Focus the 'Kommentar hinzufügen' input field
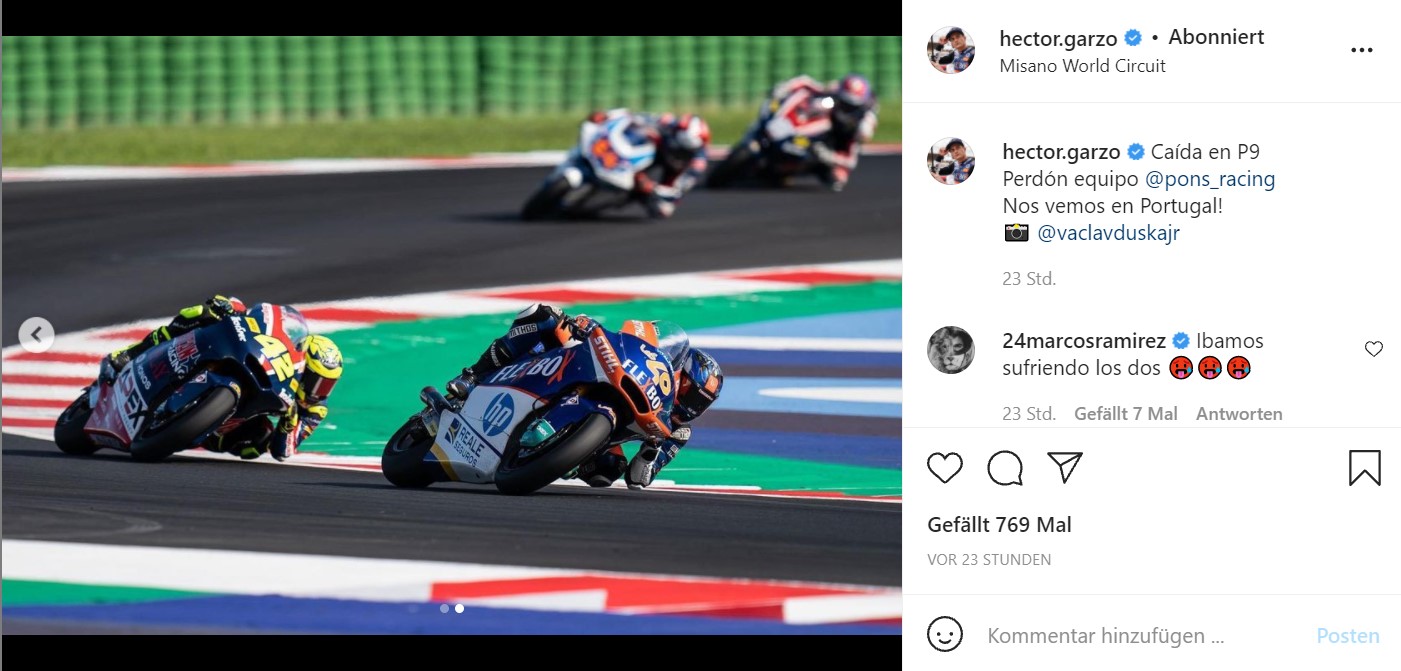Viewport: 1401px width, 671px height. click(x=1140, y=635)
